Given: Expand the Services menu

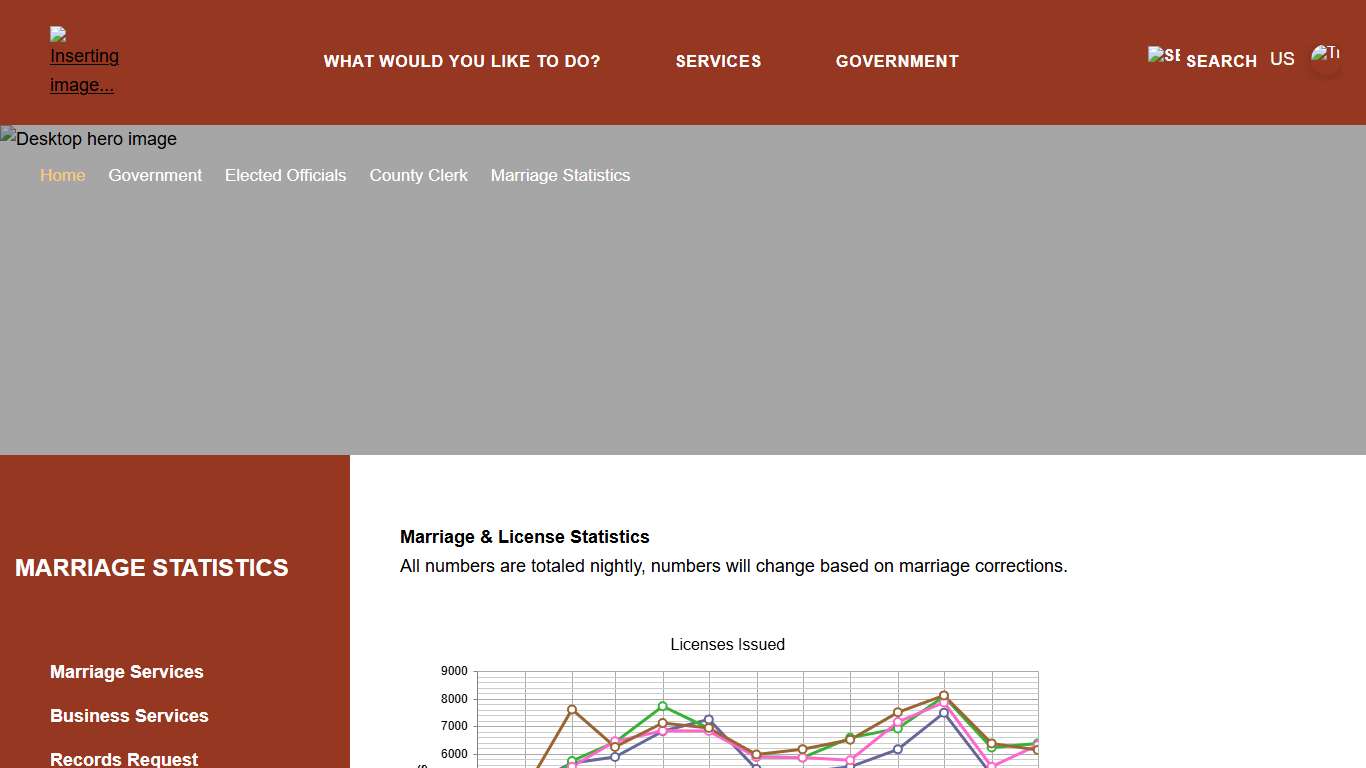Looking at the screenshot, I should pyautogui.click(x=718, y=61).
